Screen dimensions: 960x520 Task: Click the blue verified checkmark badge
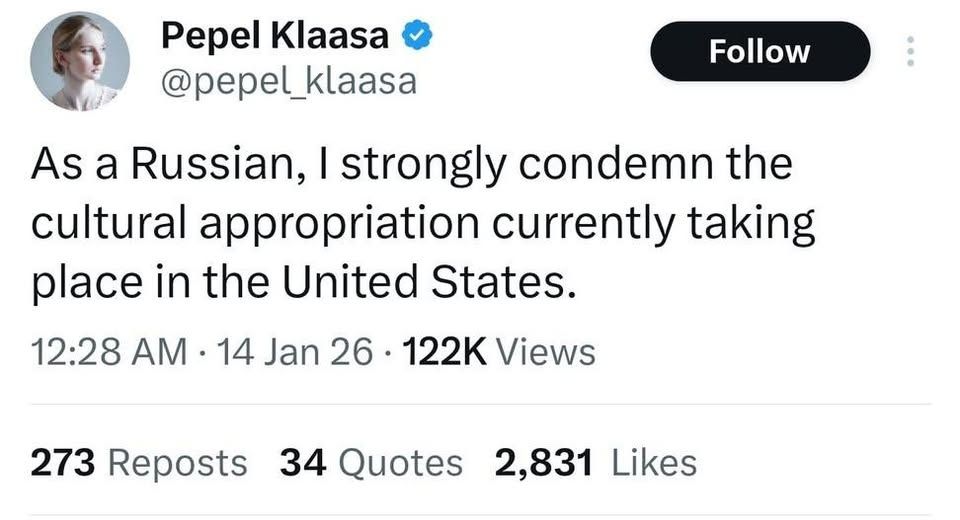pyautogui.click(x=416, y=37)
